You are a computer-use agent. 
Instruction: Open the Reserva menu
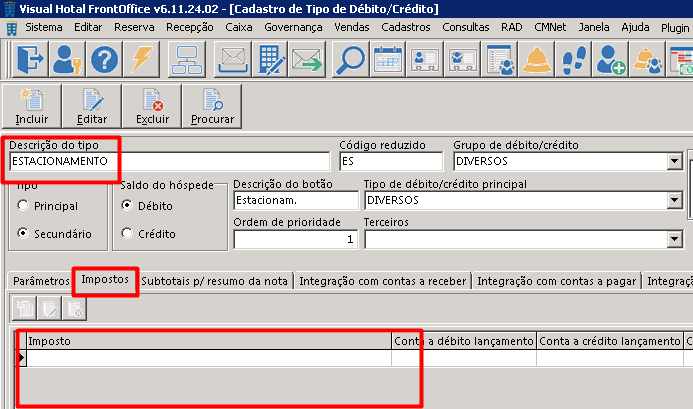pos(134,27)
